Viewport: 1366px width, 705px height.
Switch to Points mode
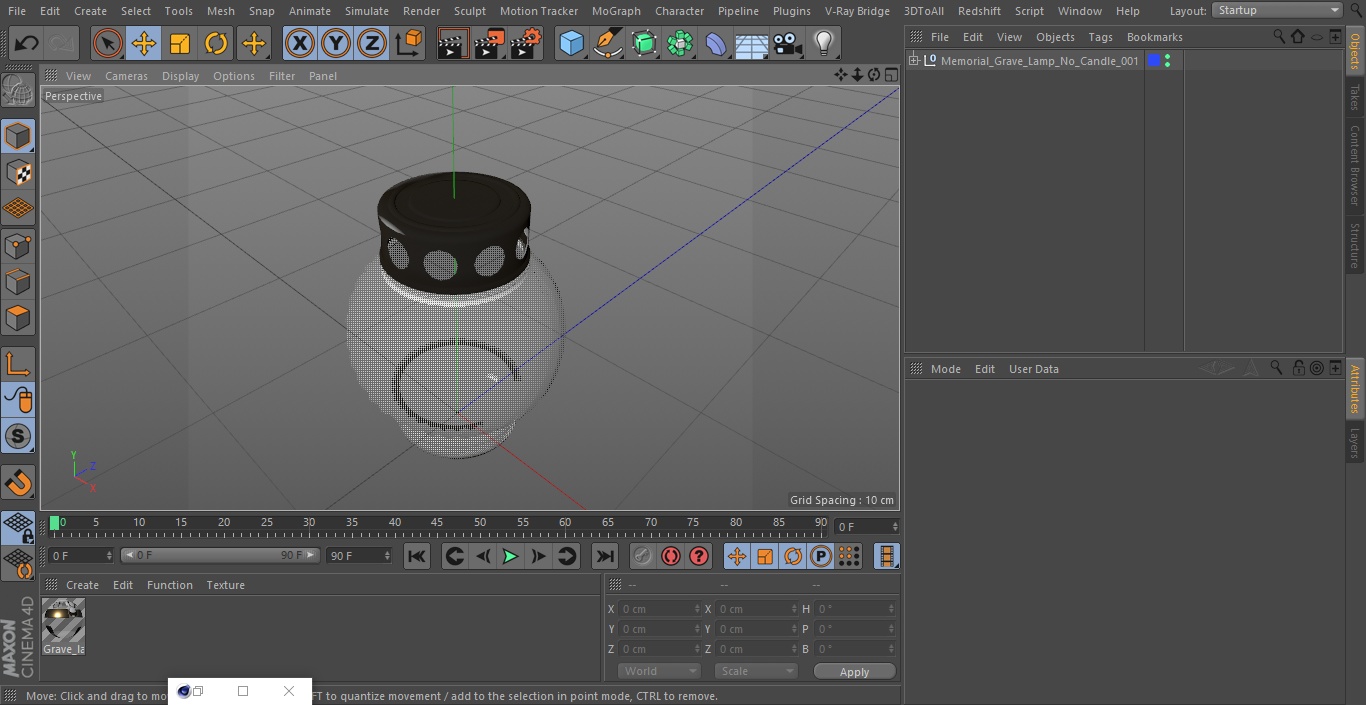(x=18, y=246)
